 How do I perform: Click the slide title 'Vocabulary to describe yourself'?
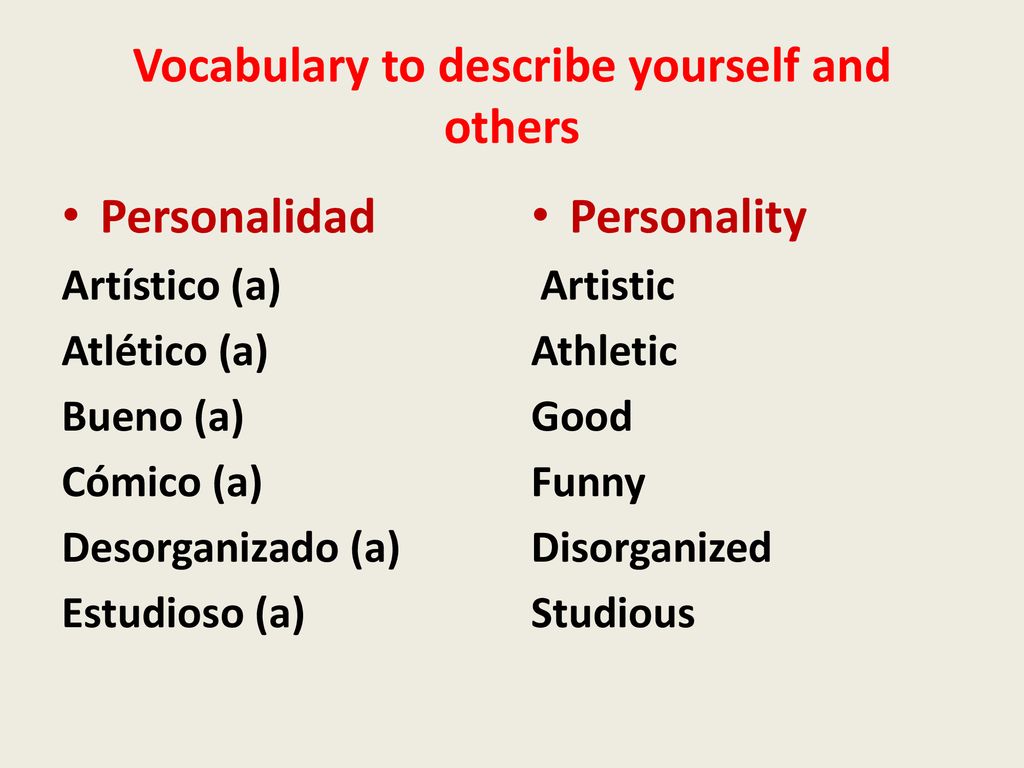point(466,67)
